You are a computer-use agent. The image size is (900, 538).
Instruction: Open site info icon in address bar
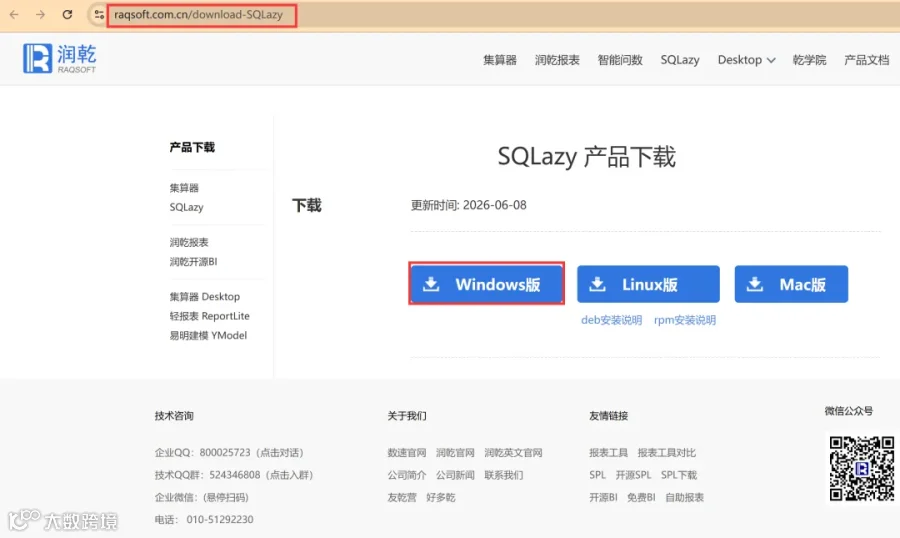pos(99,14)
